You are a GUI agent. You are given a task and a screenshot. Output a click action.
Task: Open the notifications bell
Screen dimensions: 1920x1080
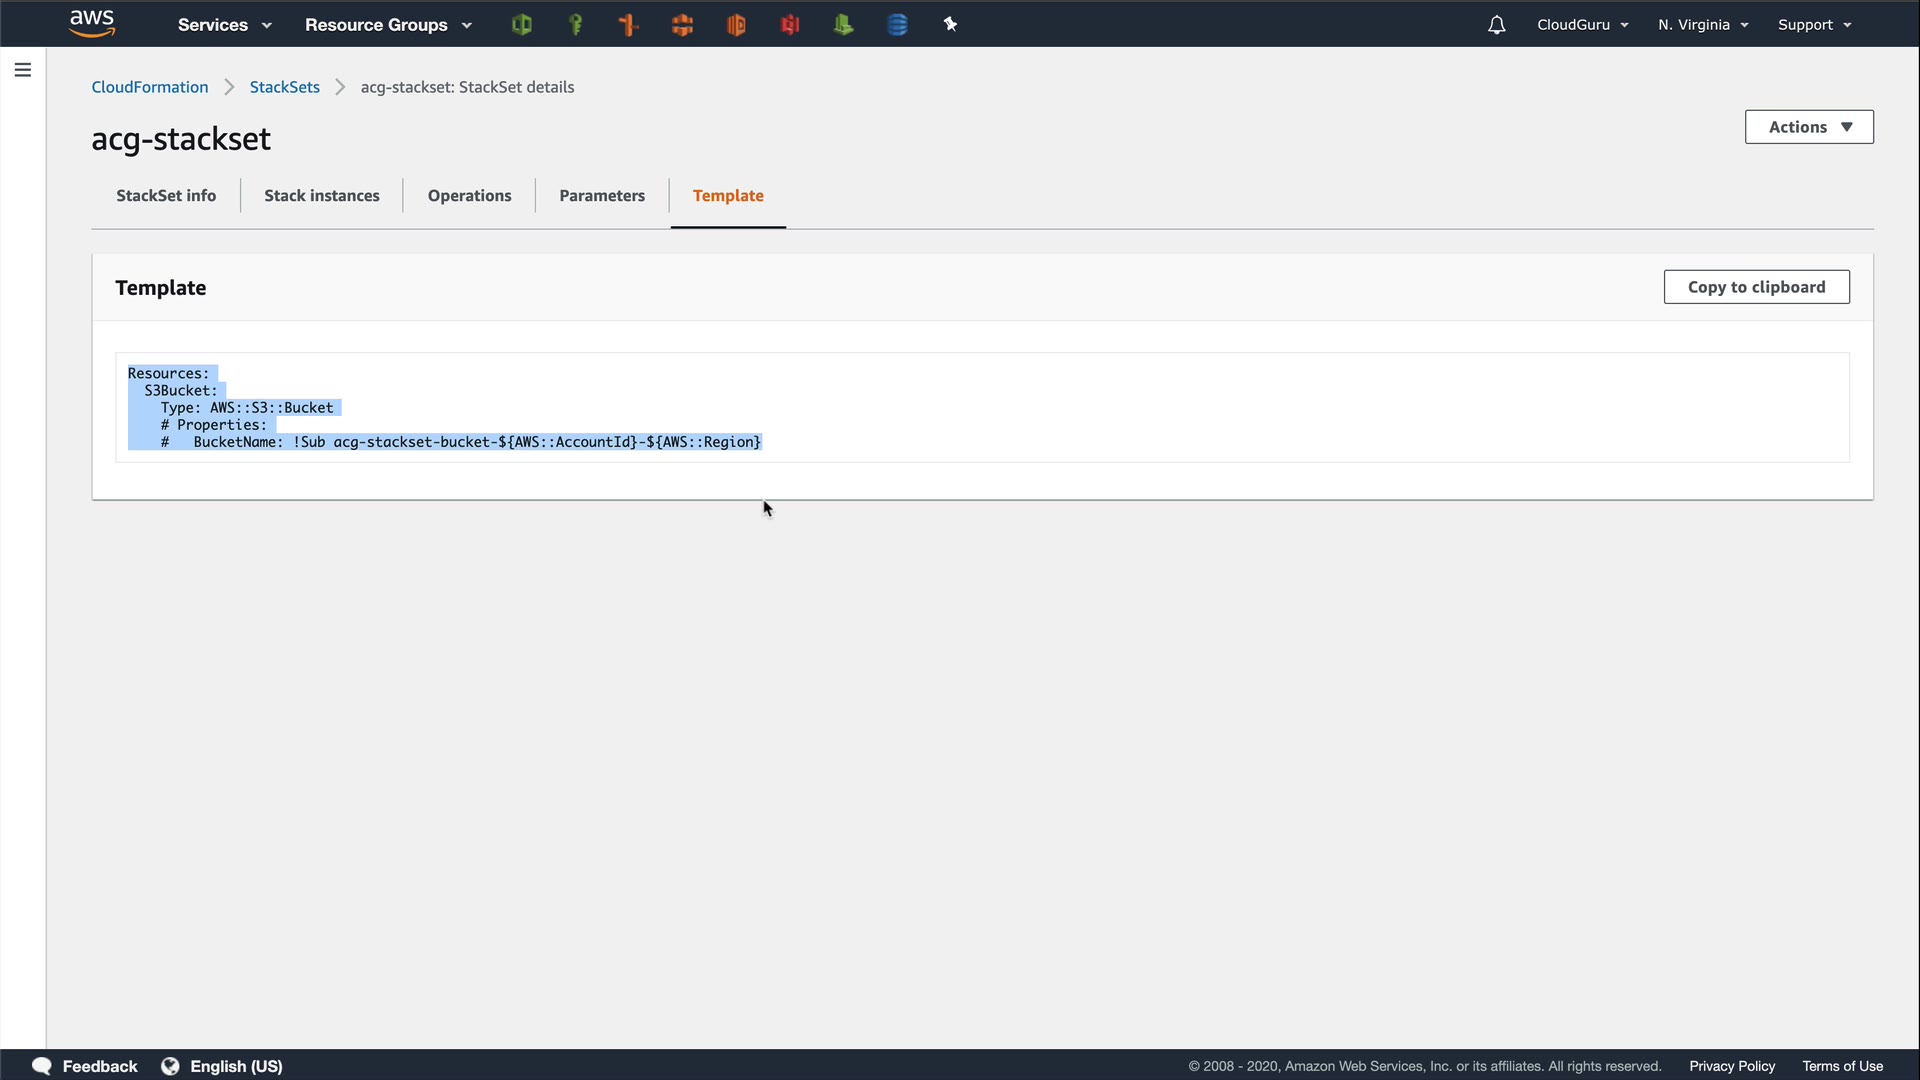coord(1496,25)
